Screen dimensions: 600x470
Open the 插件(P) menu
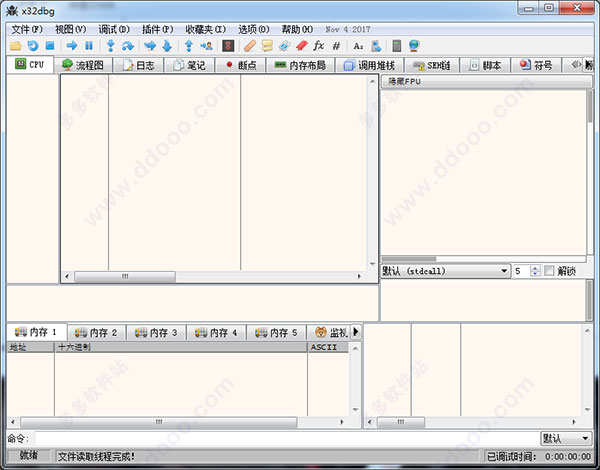tap(157, 29)
